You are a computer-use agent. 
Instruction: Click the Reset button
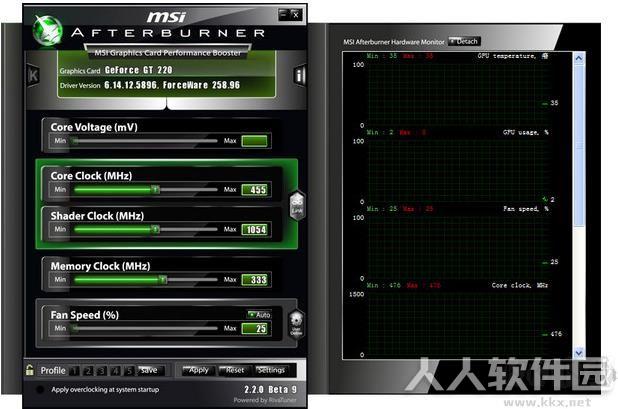(234, 370)
